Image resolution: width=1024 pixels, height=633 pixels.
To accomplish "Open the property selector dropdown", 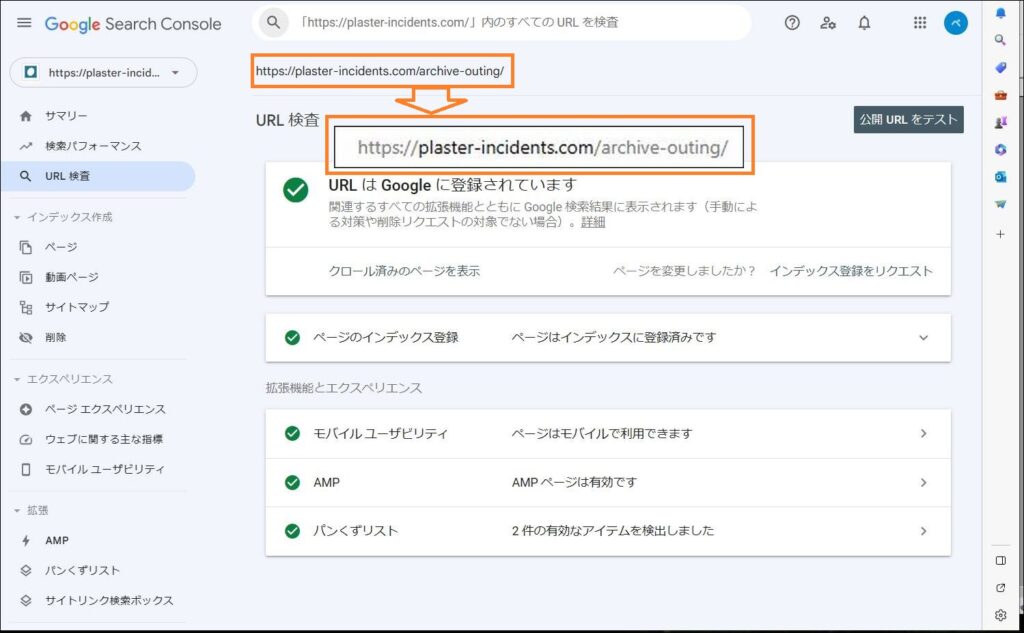I will click(x=103, y=73).
